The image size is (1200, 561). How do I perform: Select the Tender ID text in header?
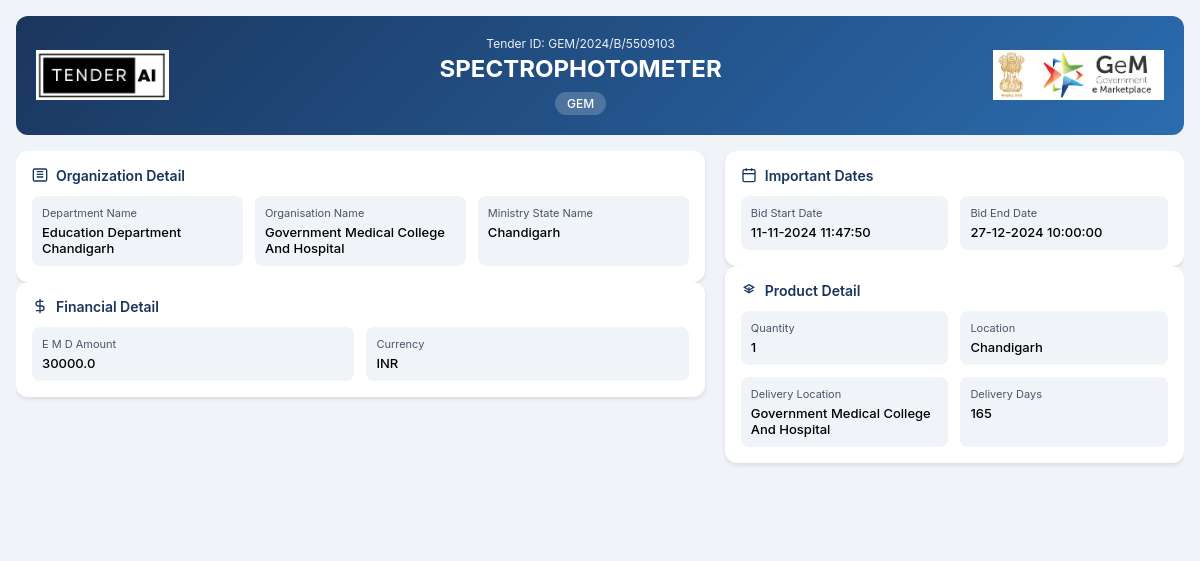[x=580, y=44]
